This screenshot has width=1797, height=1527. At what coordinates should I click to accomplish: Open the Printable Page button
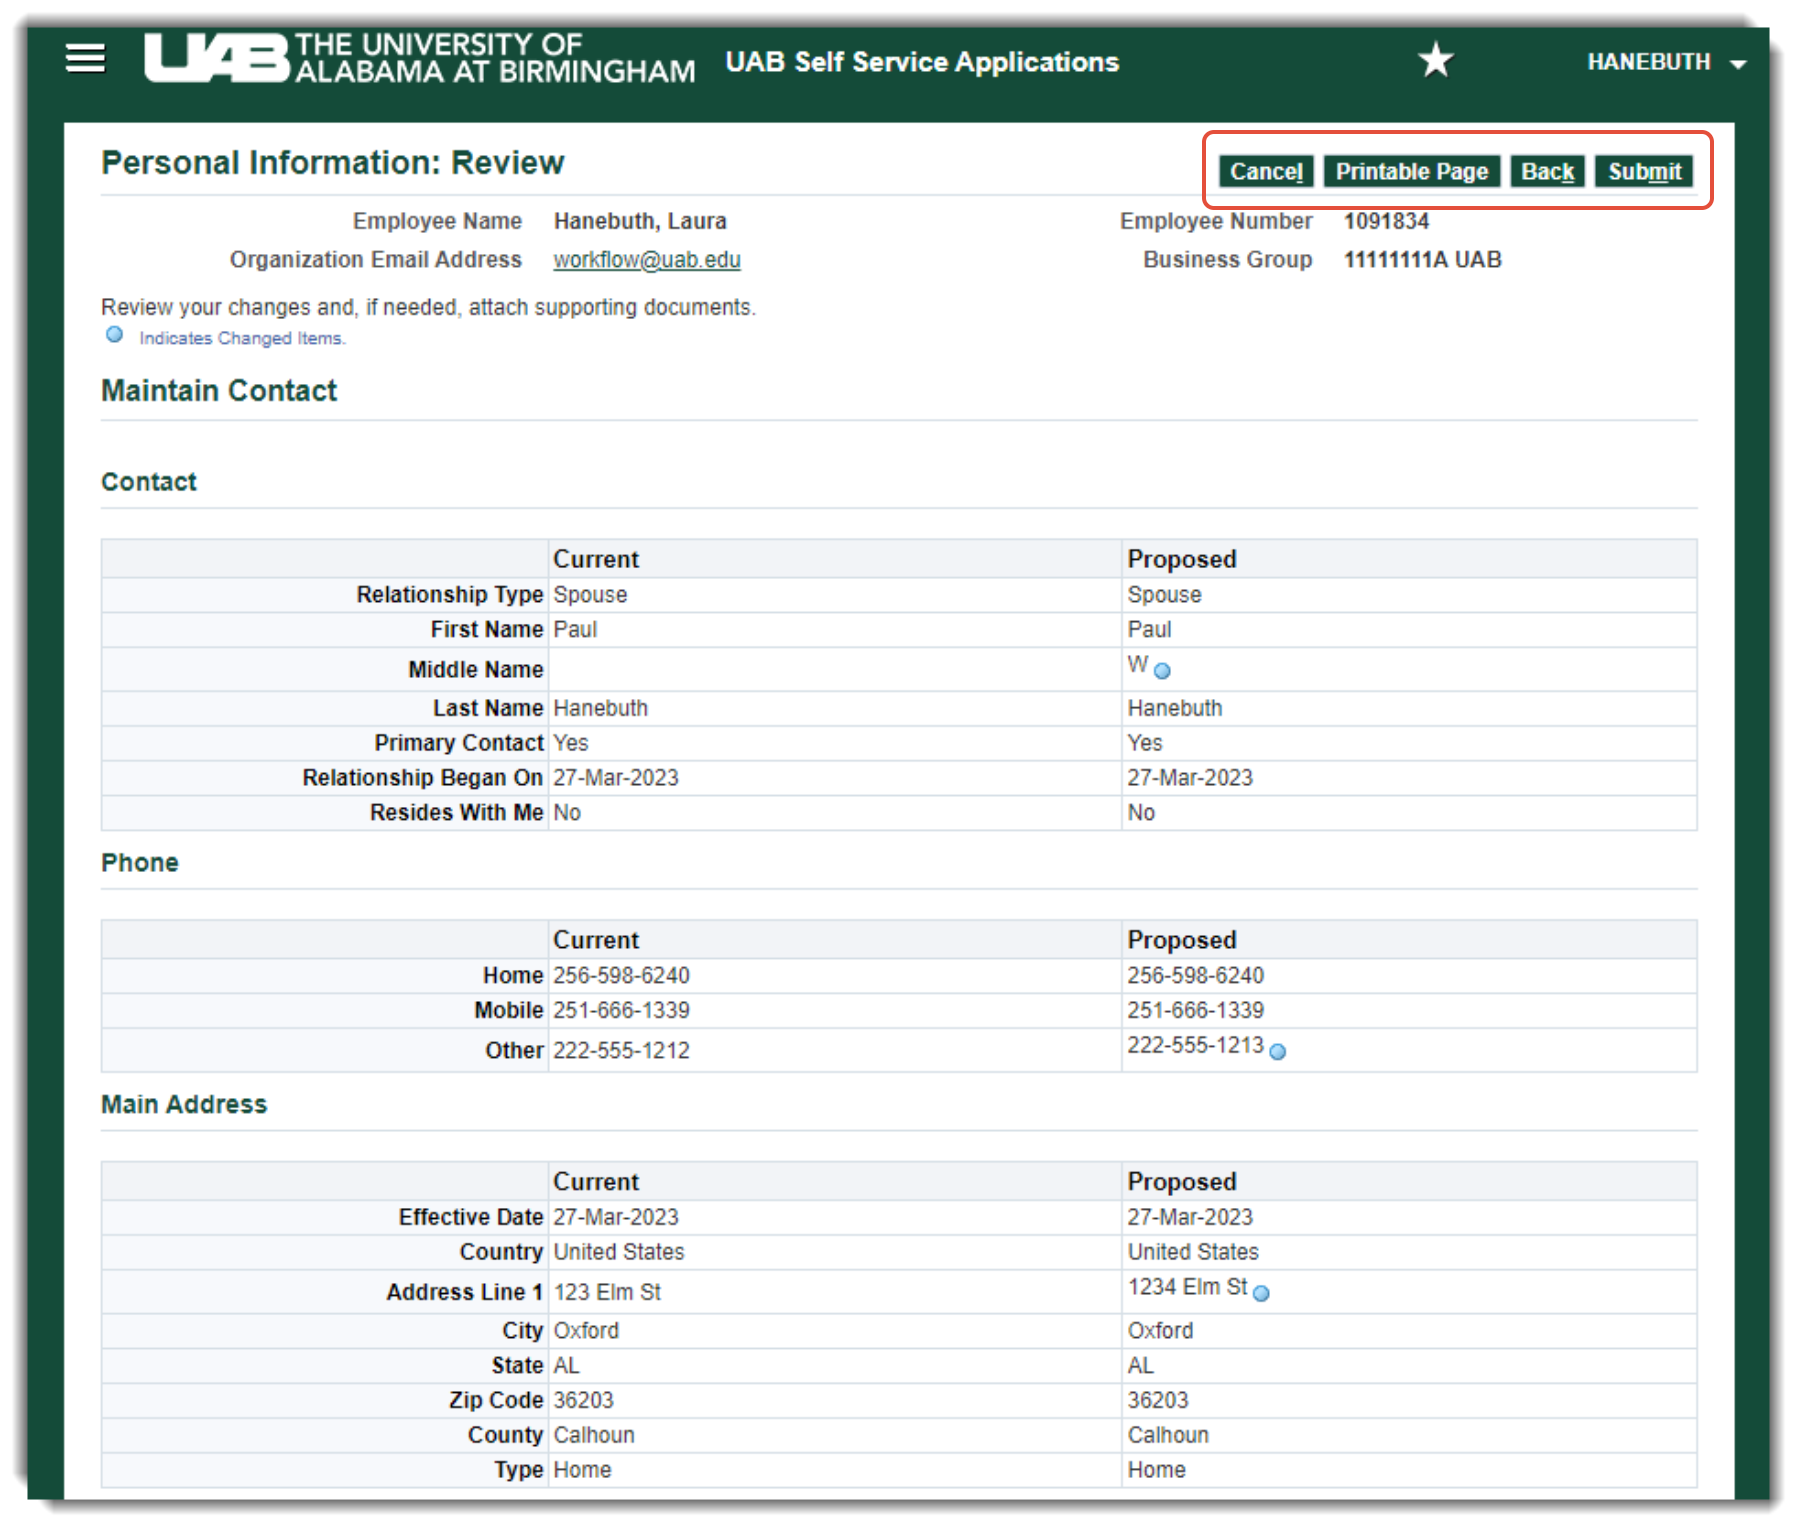click(x=1412, y=171)
